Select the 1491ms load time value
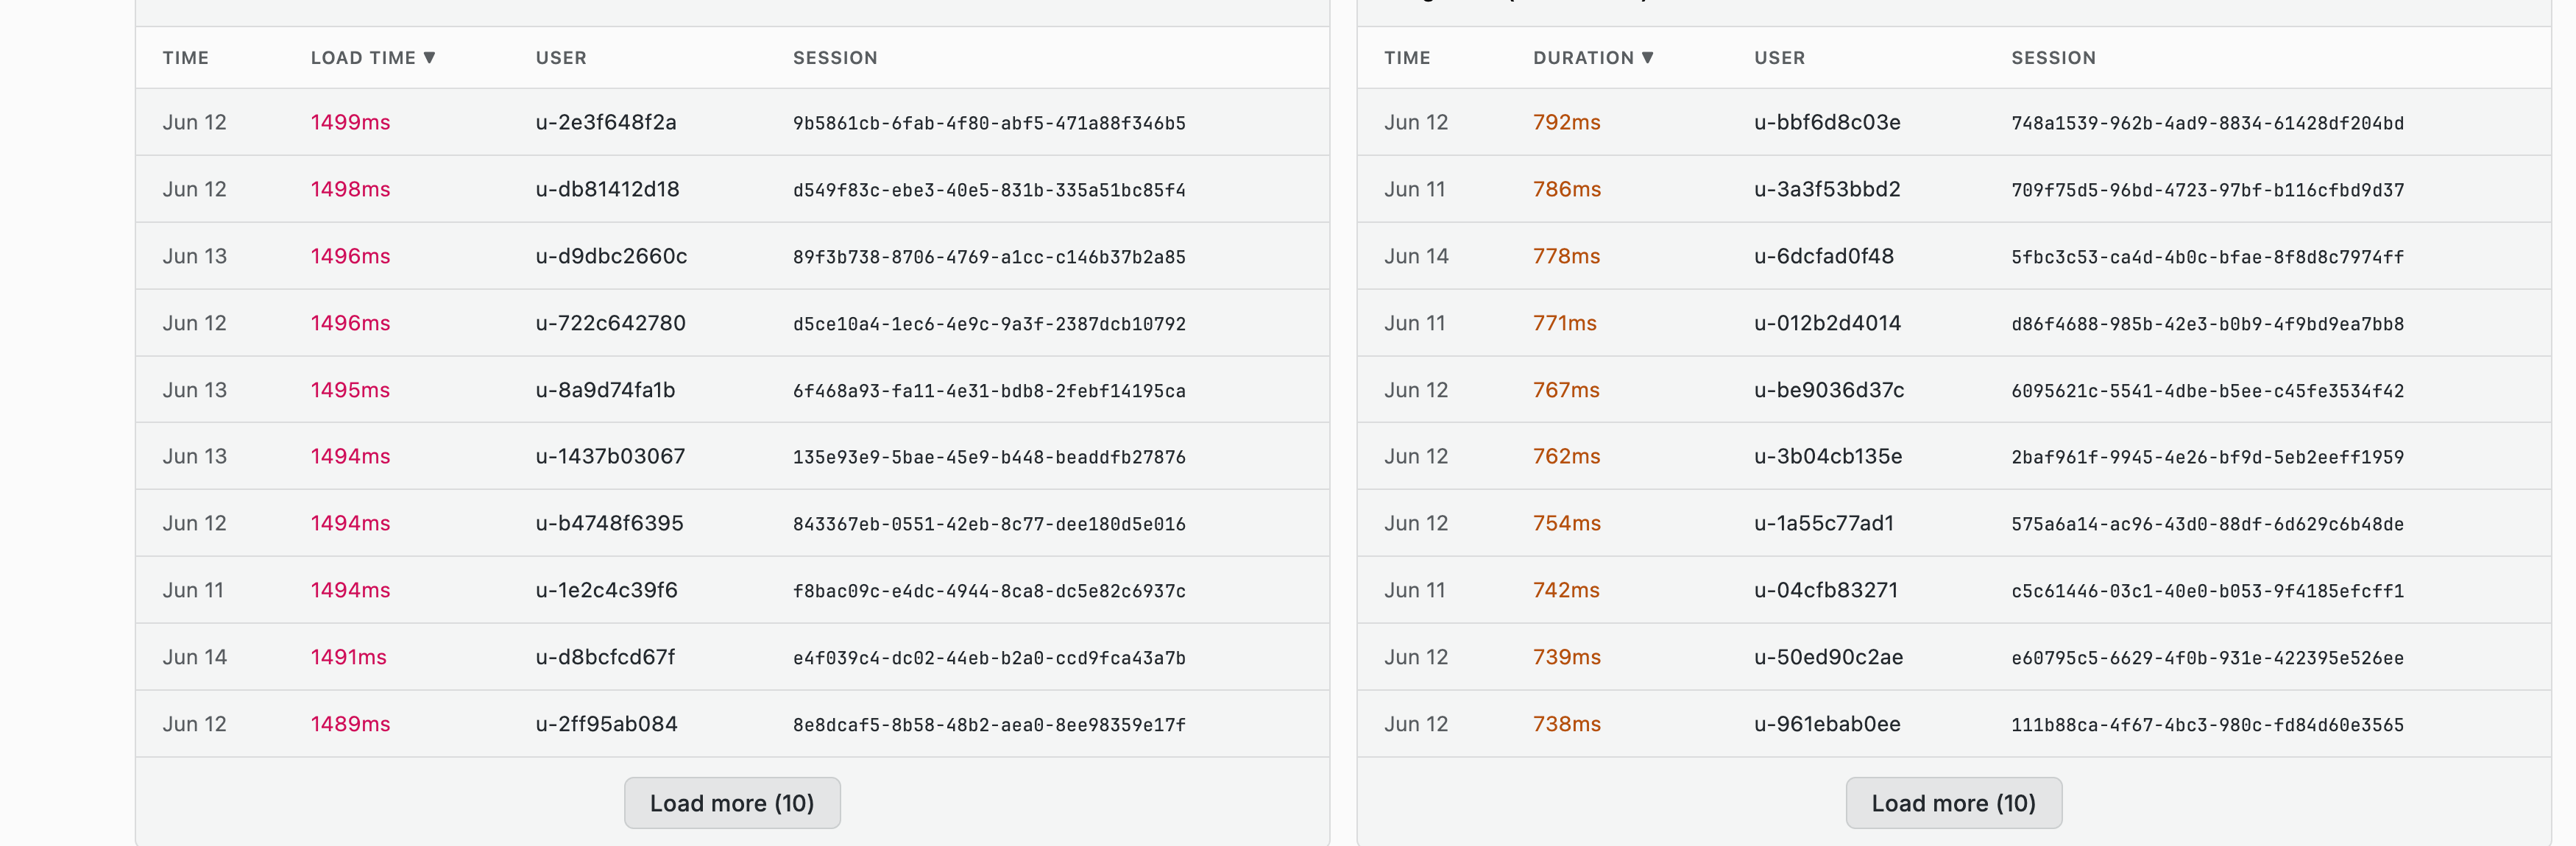2576x846 pixels. [x=348, y=657]
